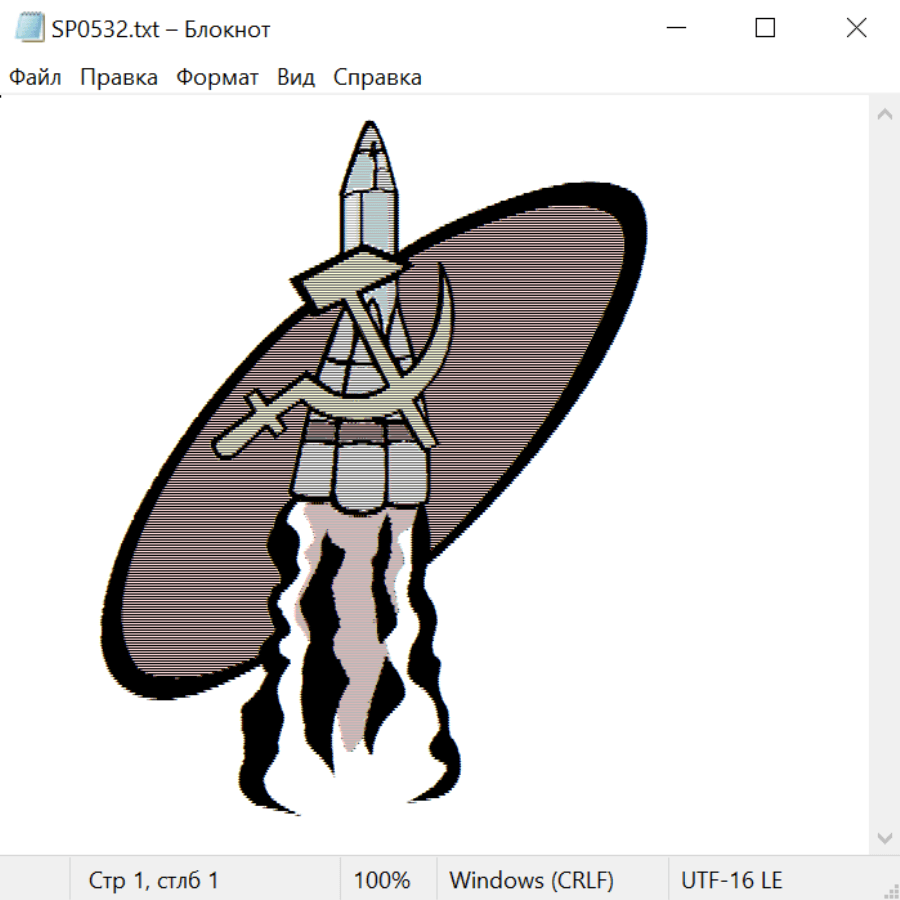Click the Windows (CRLF) line ending indicator
Image resolution: width=900 pixels, height=900 pixels.
pos(531,881)
